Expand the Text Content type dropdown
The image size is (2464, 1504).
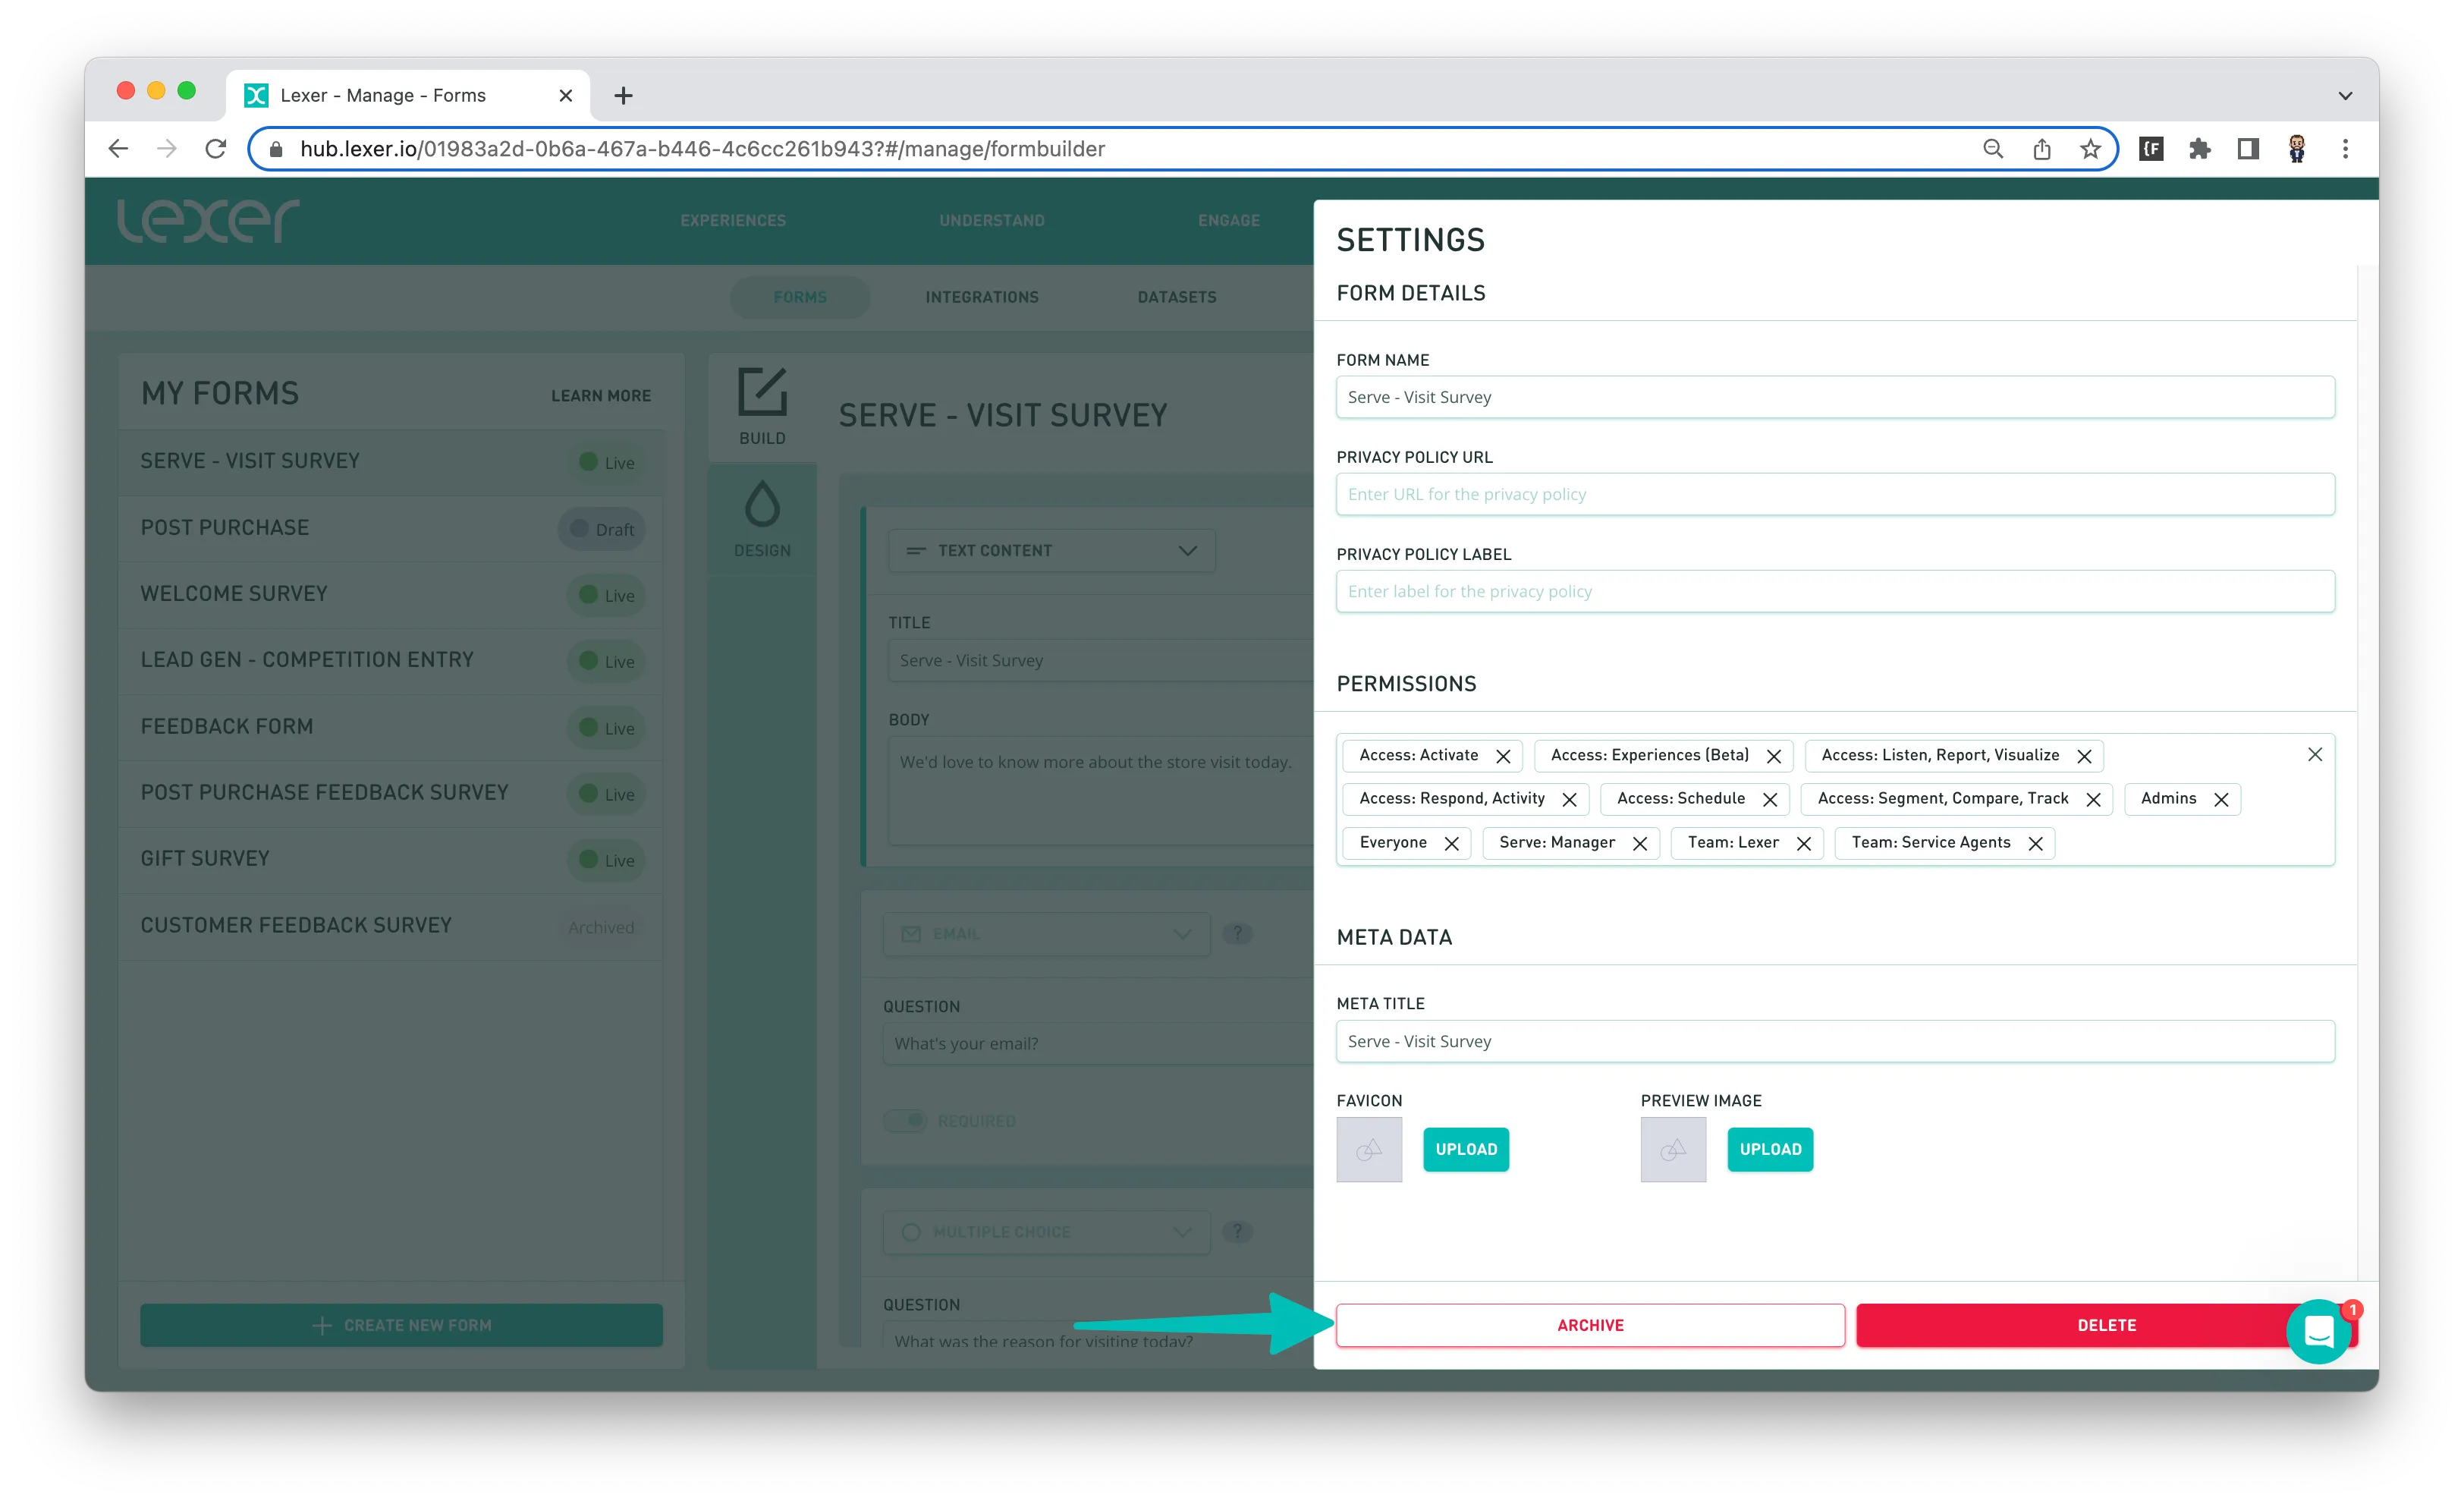pyautogui.click(x=1051, y=551)
